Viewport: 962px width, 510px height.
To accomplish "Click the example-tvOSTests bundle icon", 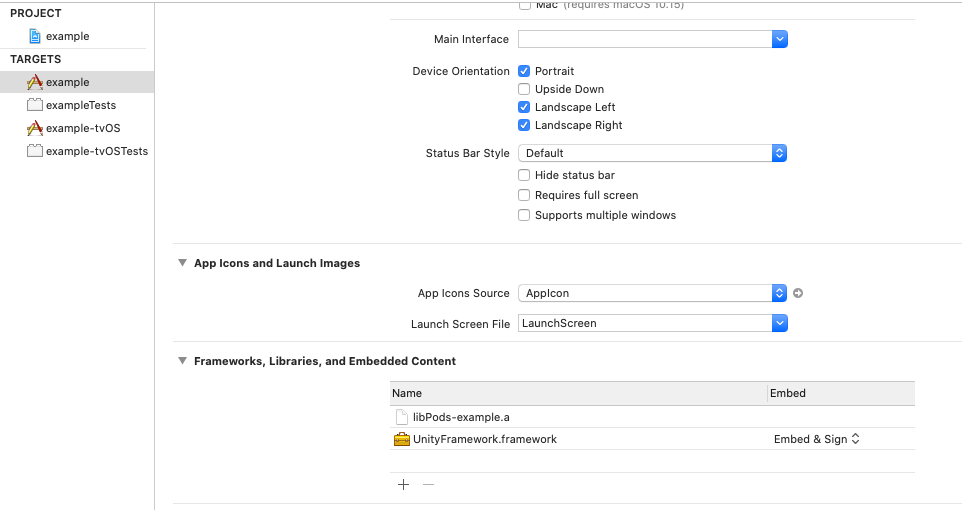I will (35, 151).
